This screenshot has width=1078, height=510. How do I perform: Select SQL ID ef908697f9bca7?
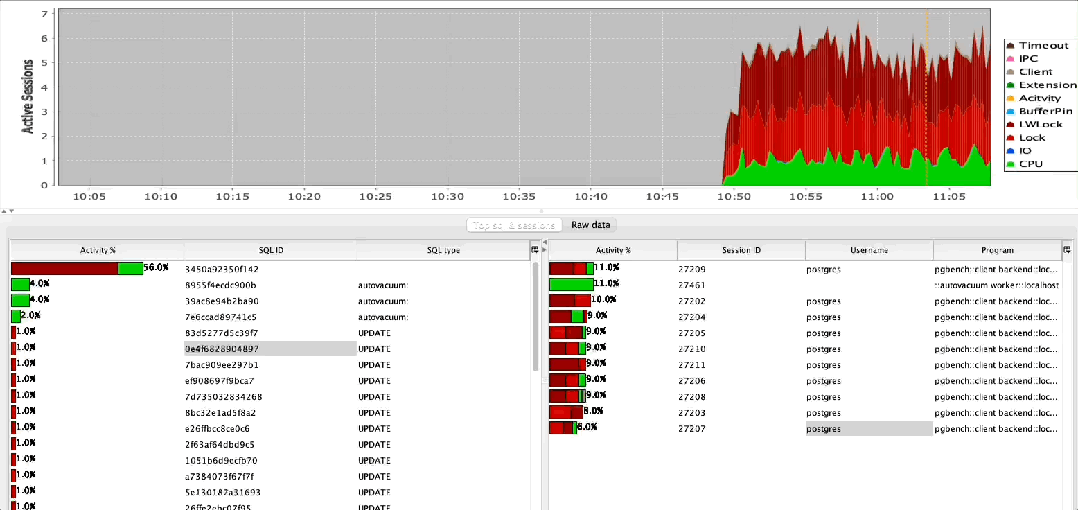click(219, 380)
